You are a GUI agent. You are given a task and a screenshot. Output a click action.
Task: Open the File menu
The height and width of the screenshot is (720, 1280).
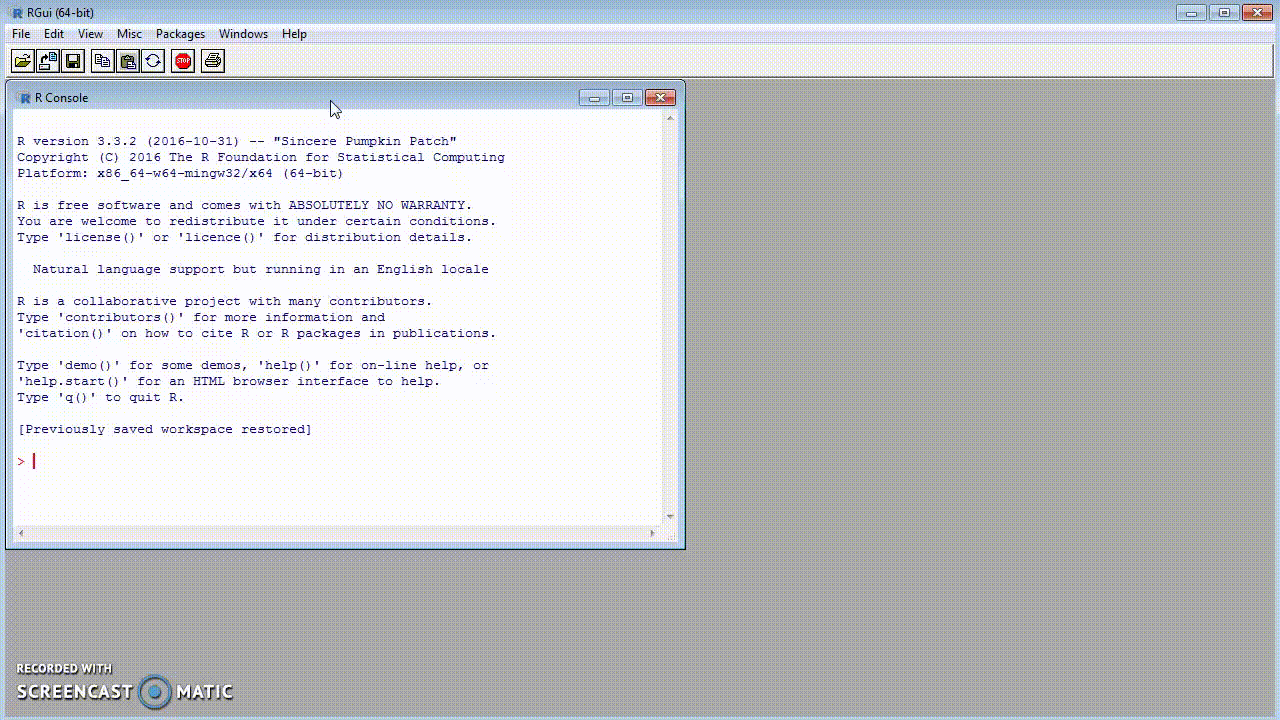[20, 33]
